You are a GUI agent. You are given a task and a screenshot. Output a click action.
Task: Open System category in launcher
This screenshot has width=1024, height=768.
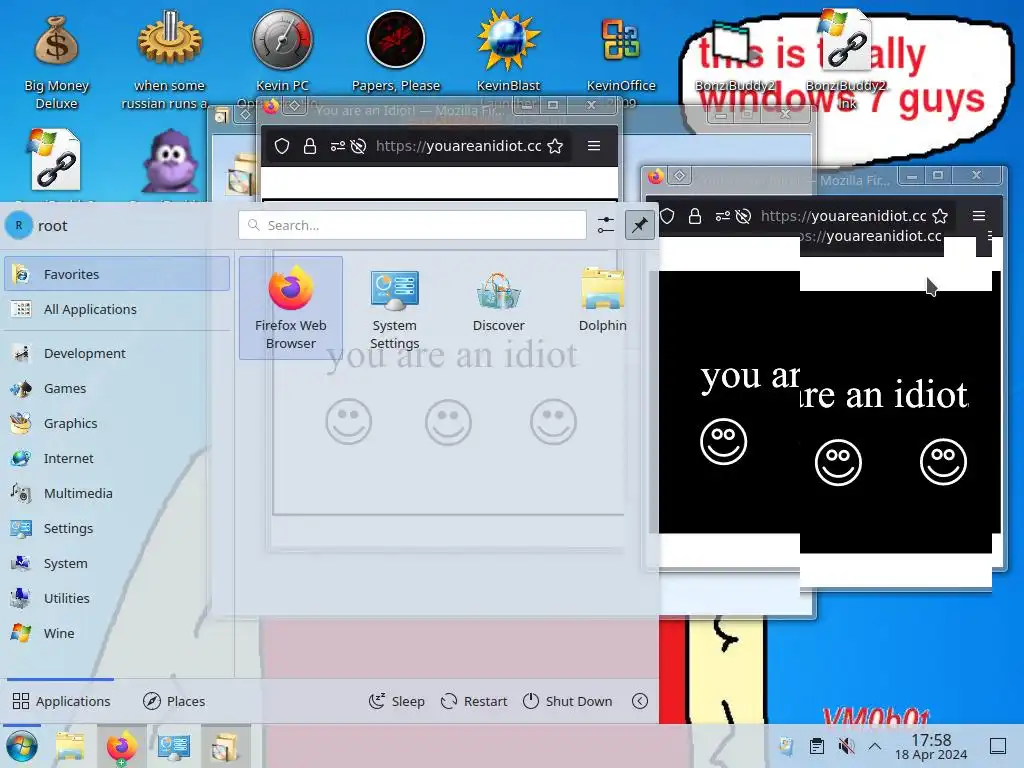point(117,563)
